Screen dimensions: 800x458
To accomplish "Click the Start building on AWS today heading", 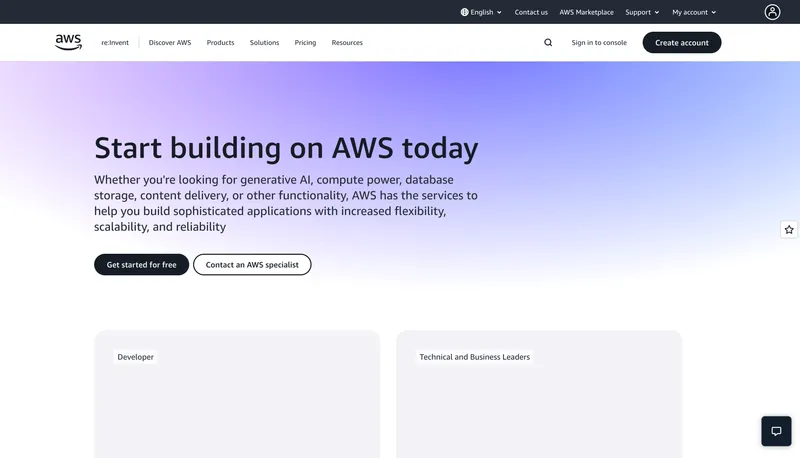I will (286, 148).
